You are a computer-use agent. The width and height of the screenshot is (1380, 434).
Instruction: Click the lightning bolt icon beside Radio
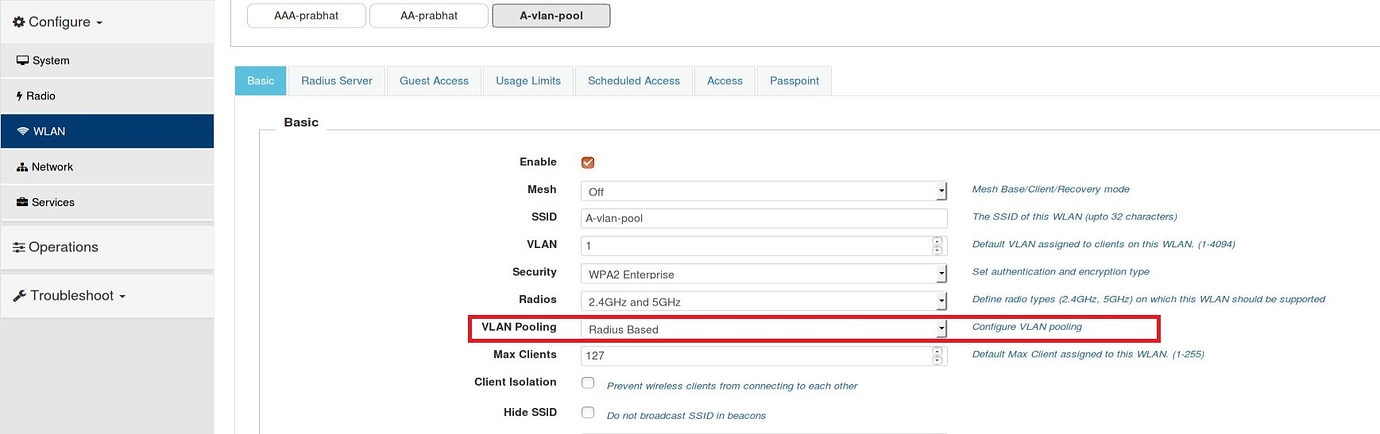pos(20,96)
